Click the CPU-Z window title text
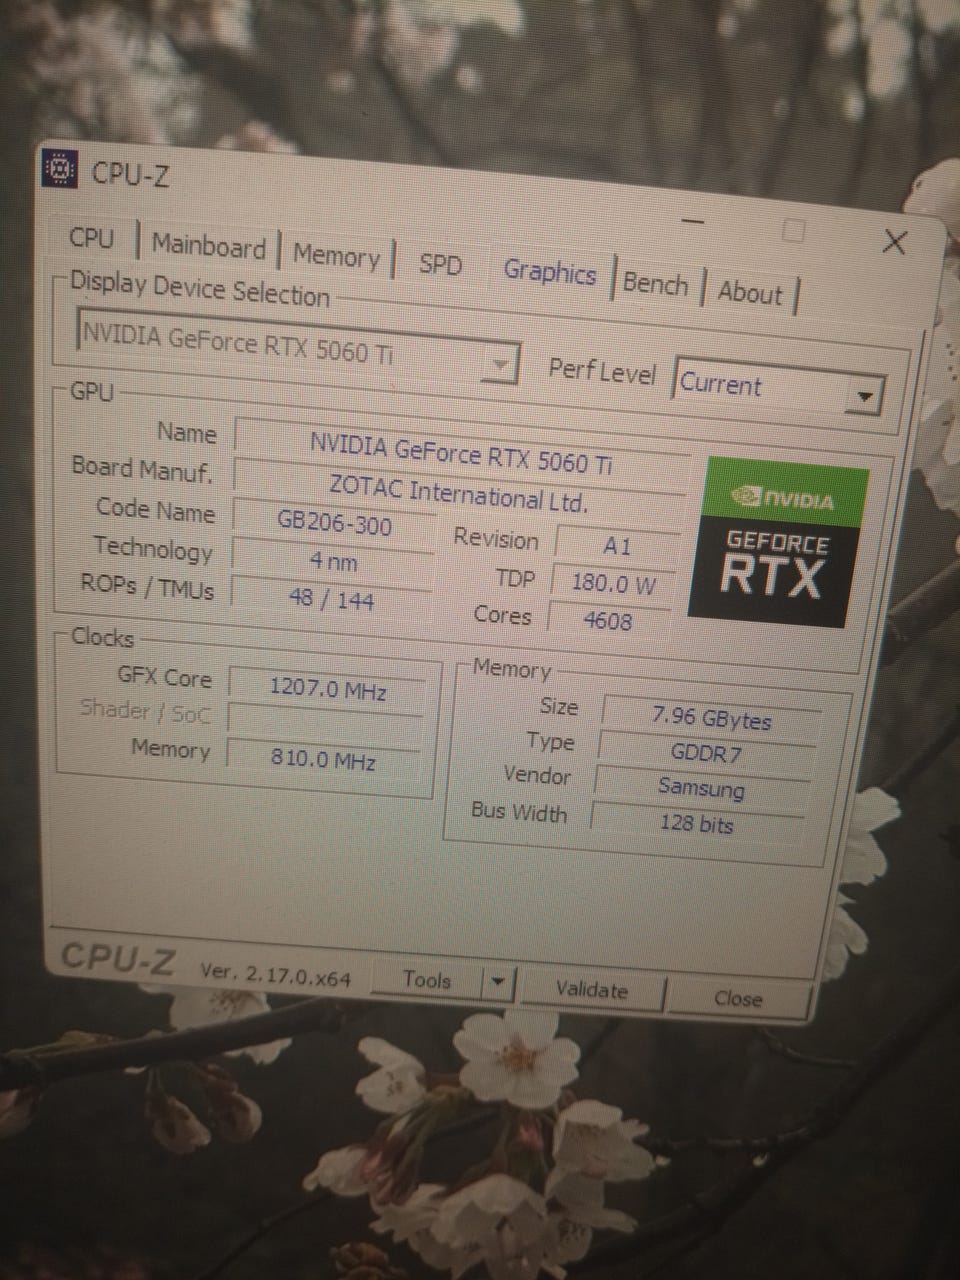Screen dimensions: 960x1280 click(x=130, y=174)
